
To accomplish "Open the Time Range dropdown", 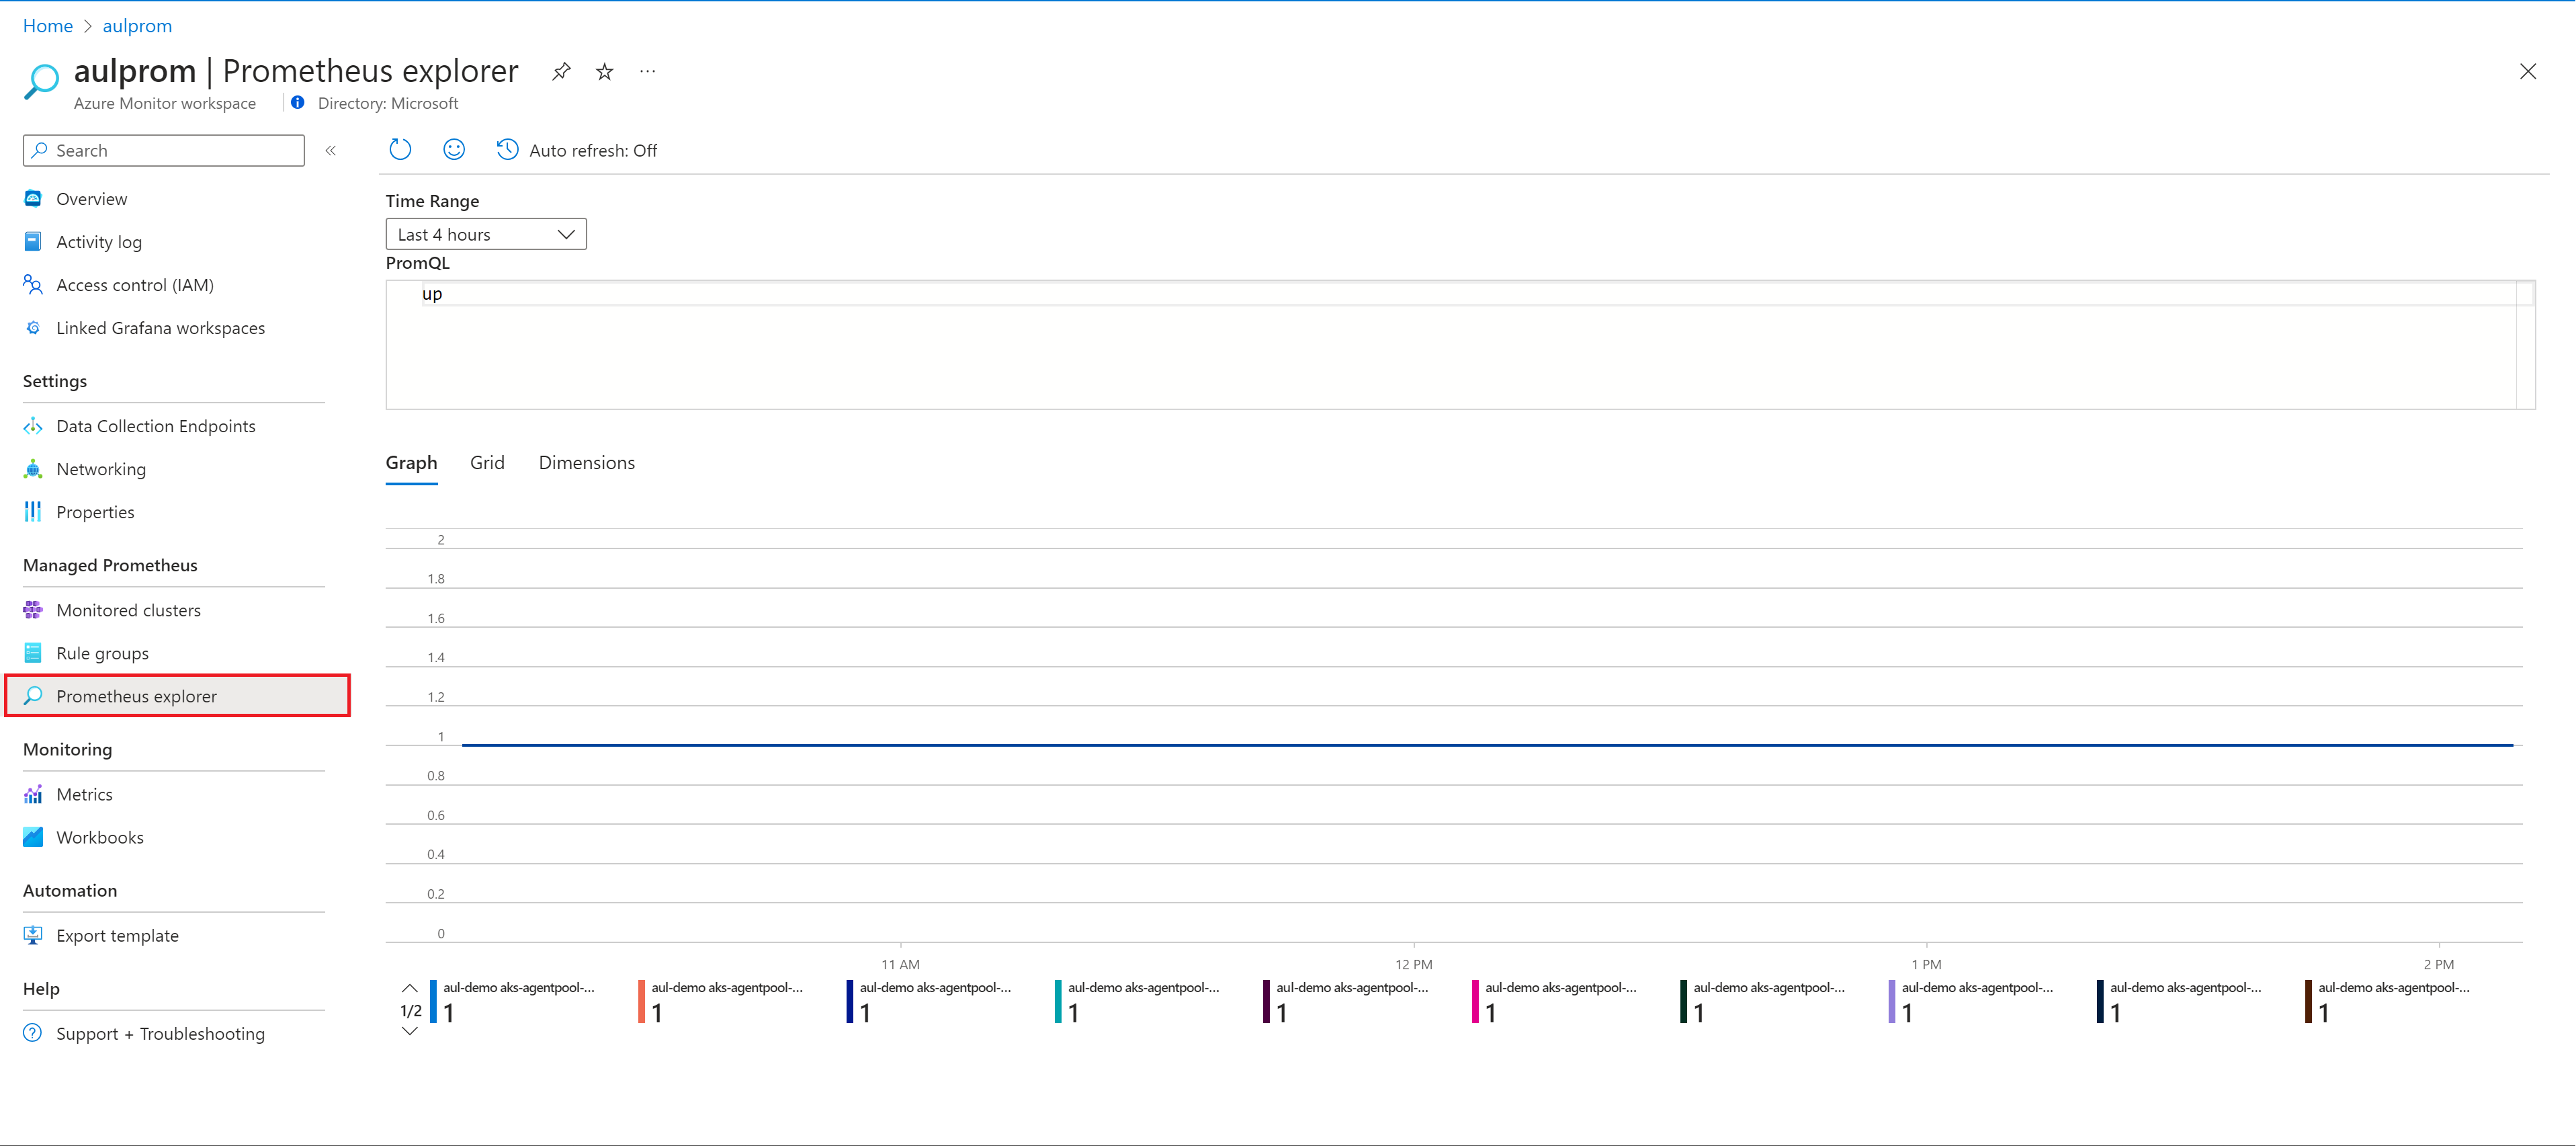I will (x=486, y=234).
